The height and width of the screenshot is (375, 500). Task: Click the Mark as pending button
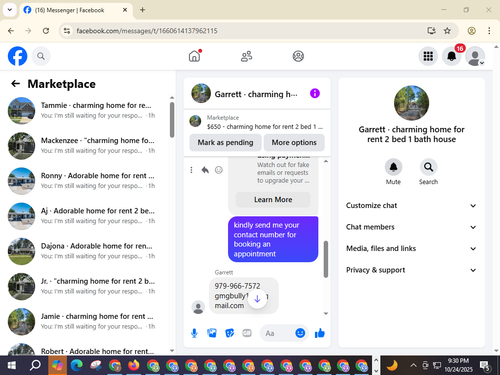225,143
